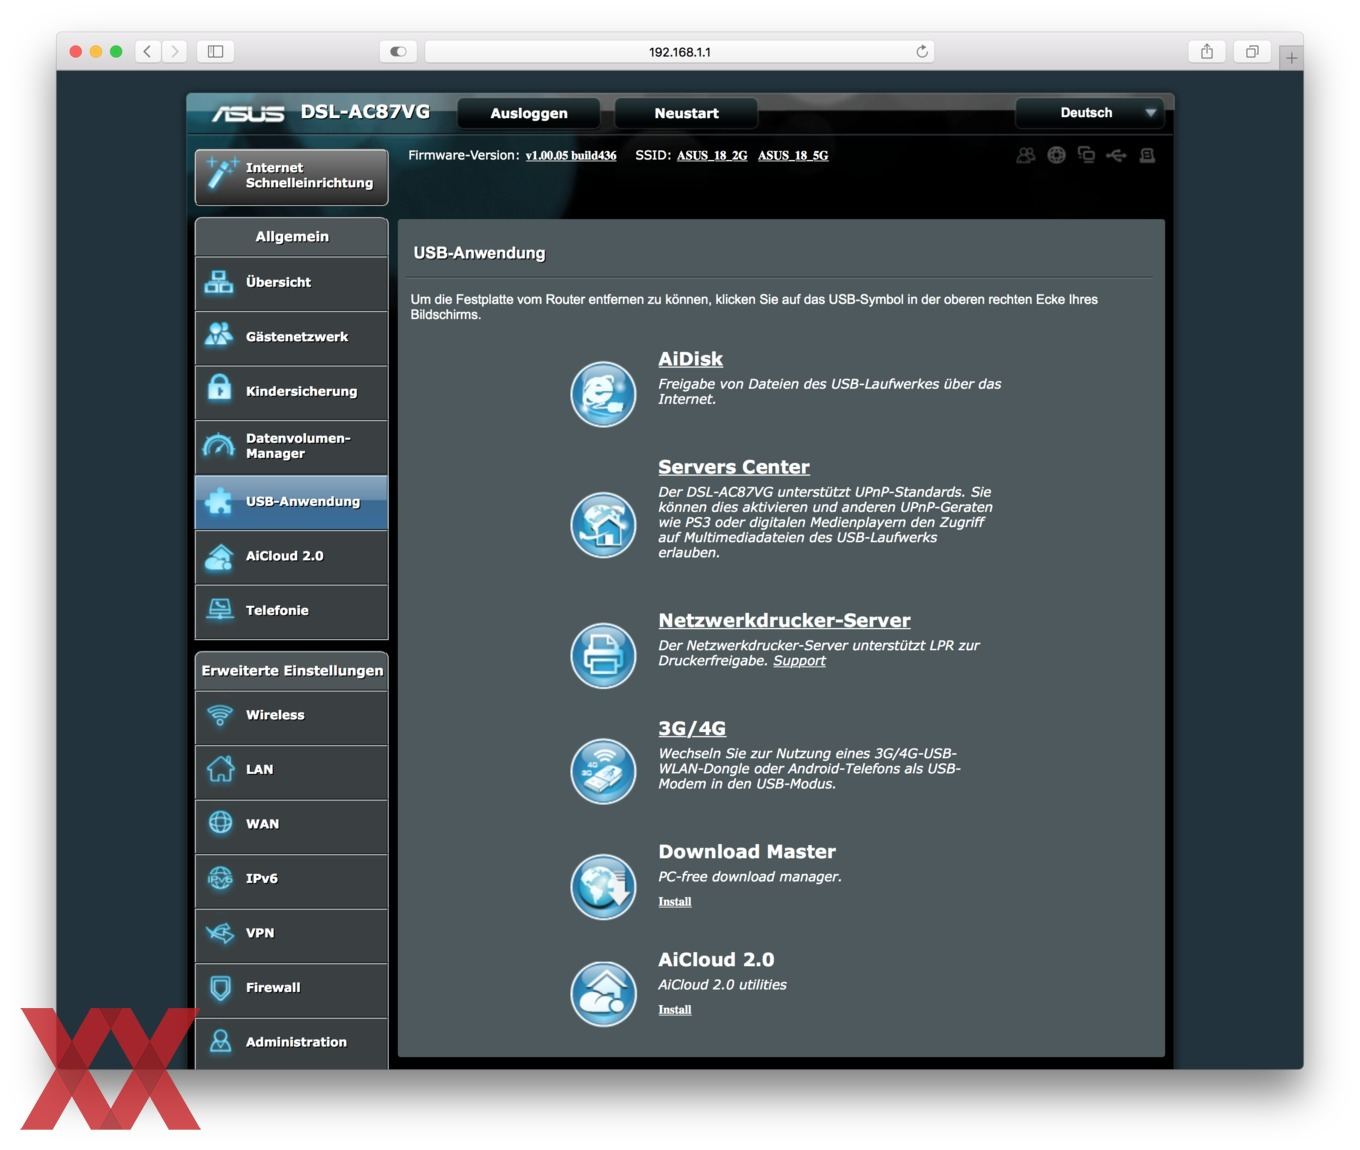Viewport: 1360px width, 1150px height.
Task: Open the Safari share button
Action: click(1207, 51)
